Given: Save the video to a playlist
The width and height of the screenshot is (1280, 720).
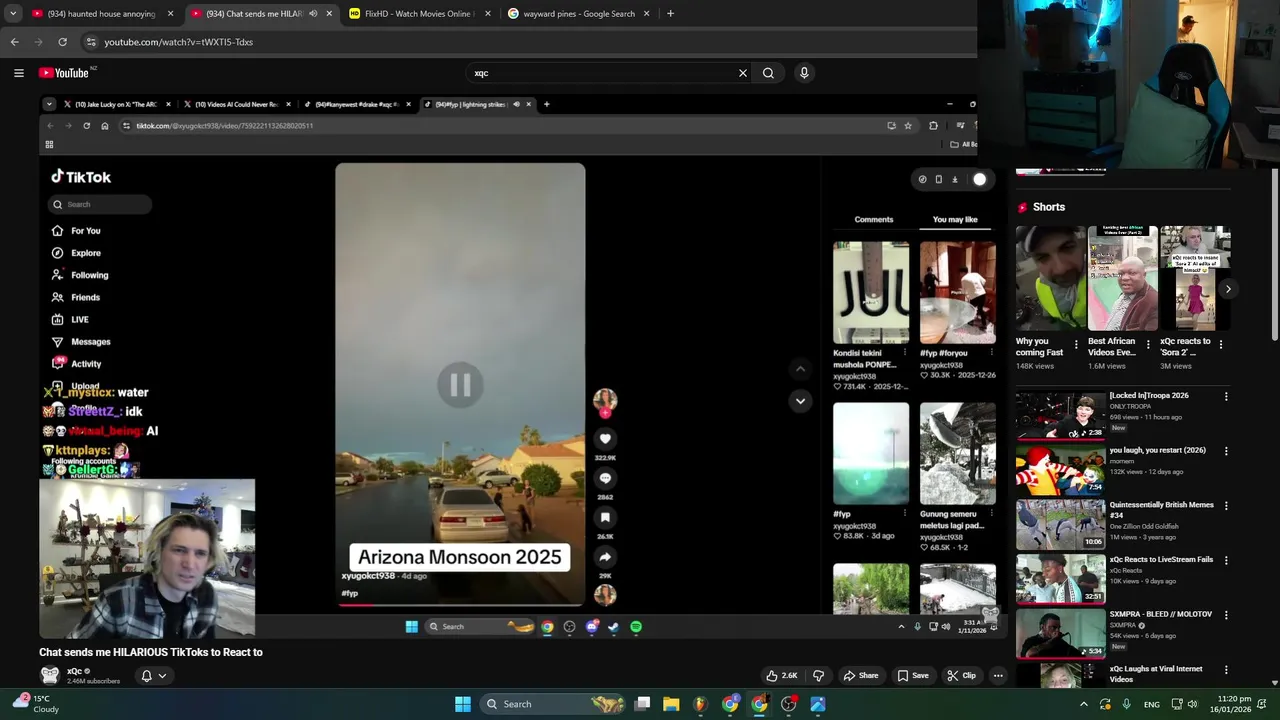Looking at the screenshot, I should (x=912, y=675).
